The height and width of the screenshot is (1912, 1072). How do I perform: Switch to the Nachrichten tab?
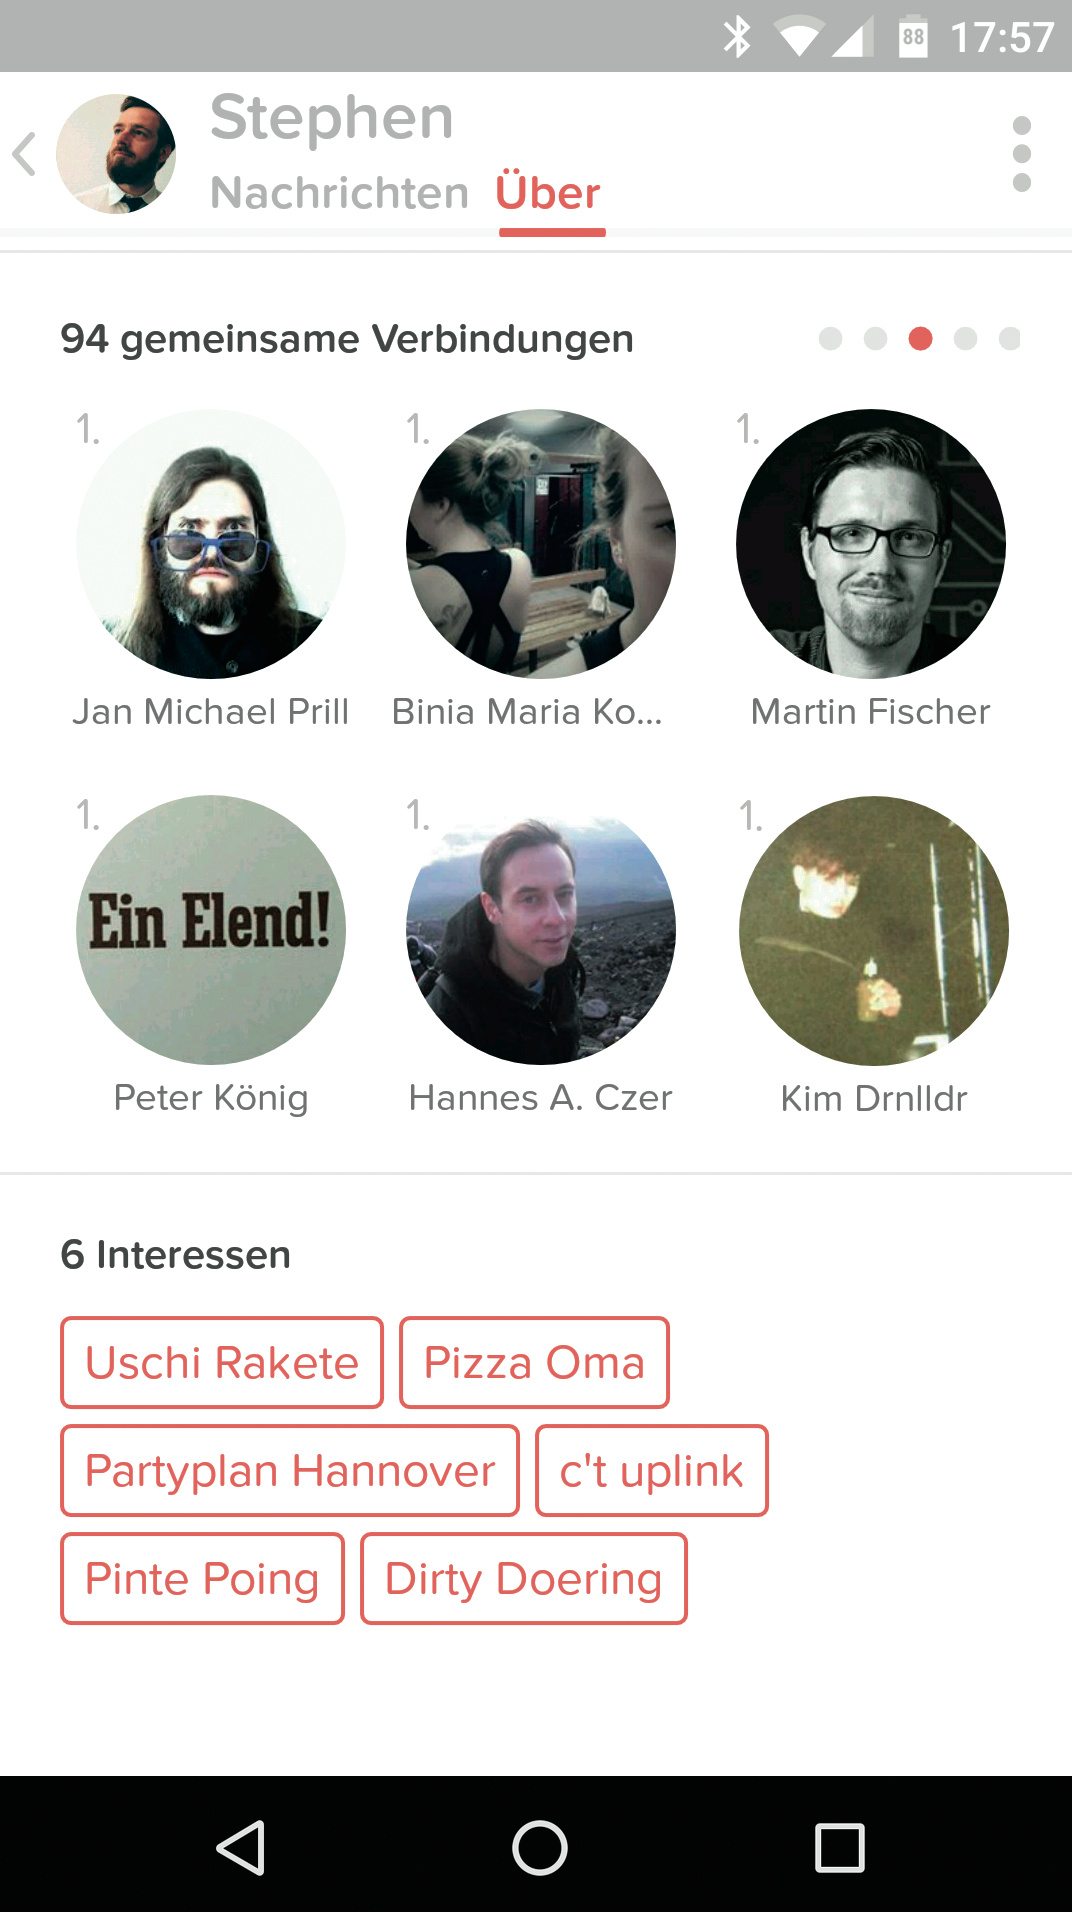339,193
